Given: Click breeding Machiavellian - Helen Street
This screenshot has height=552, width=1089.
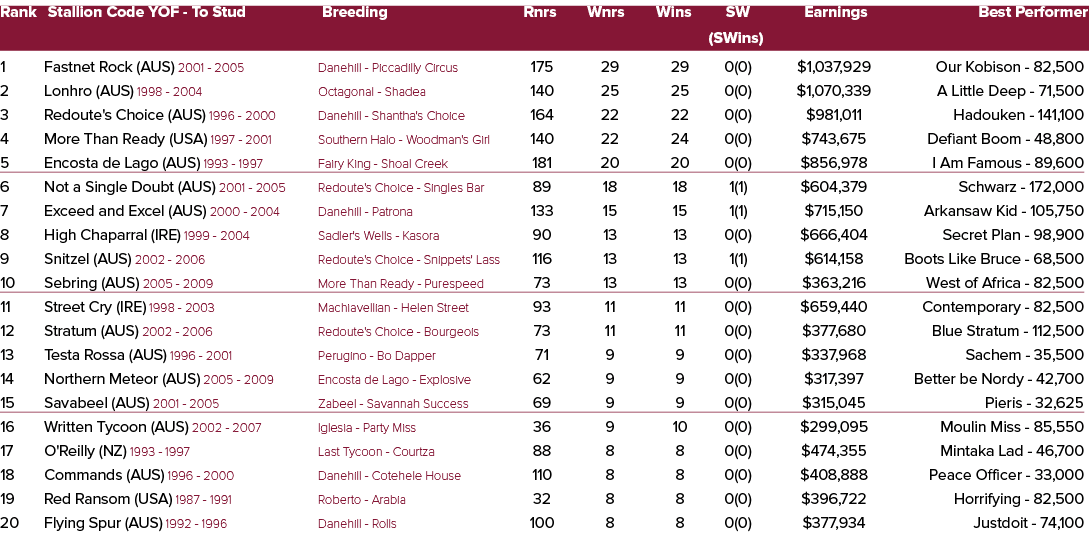Looking at the screenshot, I should tap(393, 308).
